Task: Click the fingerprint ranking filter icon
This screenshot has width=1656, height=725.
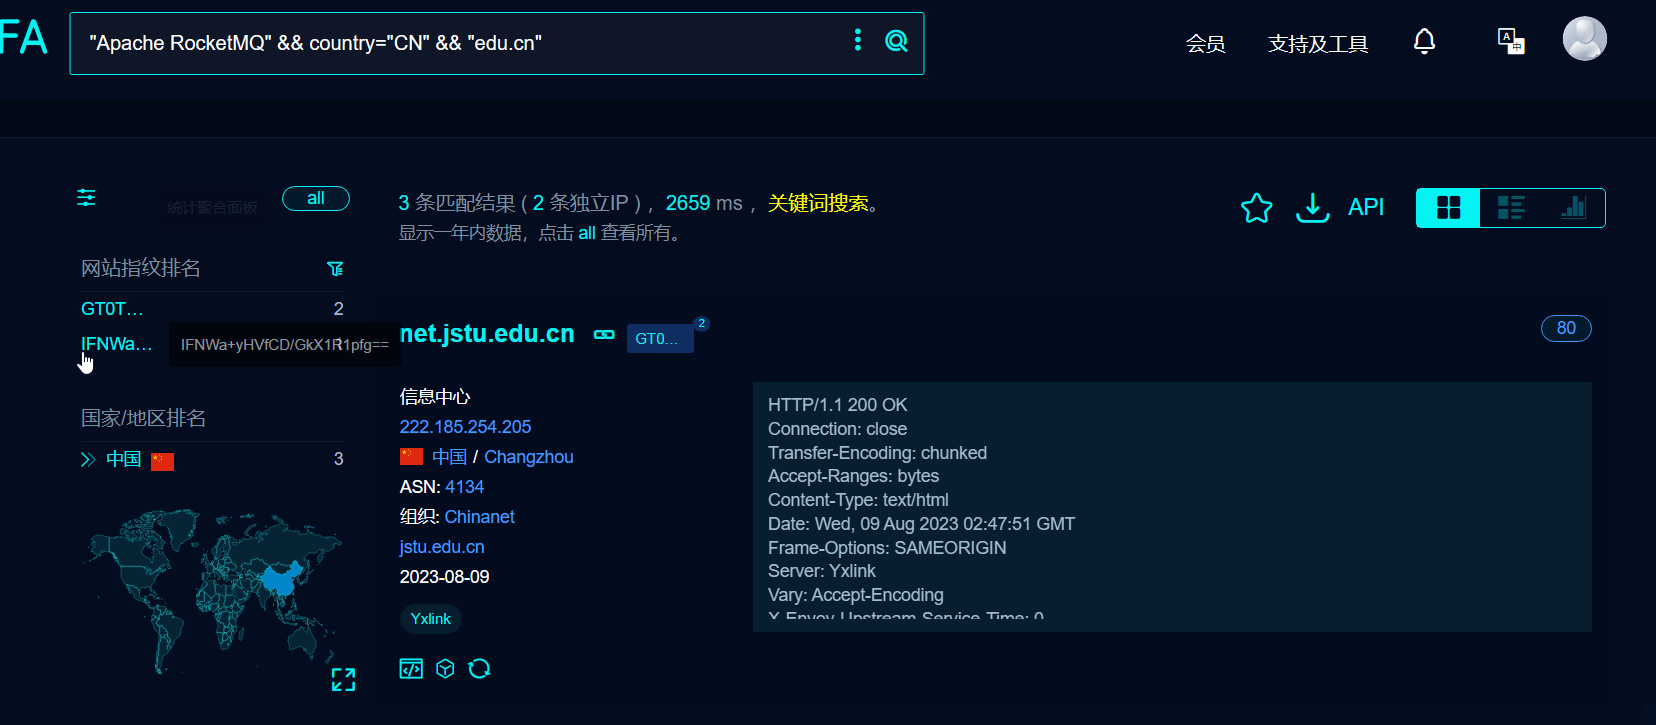Action: pos(335,269)
